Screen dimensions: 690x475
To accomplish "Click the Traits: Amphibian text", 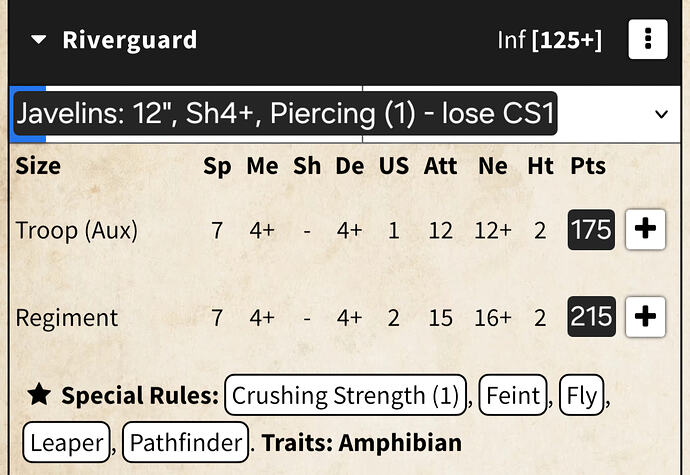I will pos(360,442).
